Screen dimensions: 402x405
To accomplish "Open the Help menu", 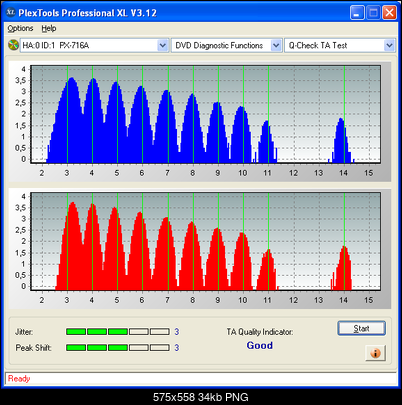I will coord(49,29).
